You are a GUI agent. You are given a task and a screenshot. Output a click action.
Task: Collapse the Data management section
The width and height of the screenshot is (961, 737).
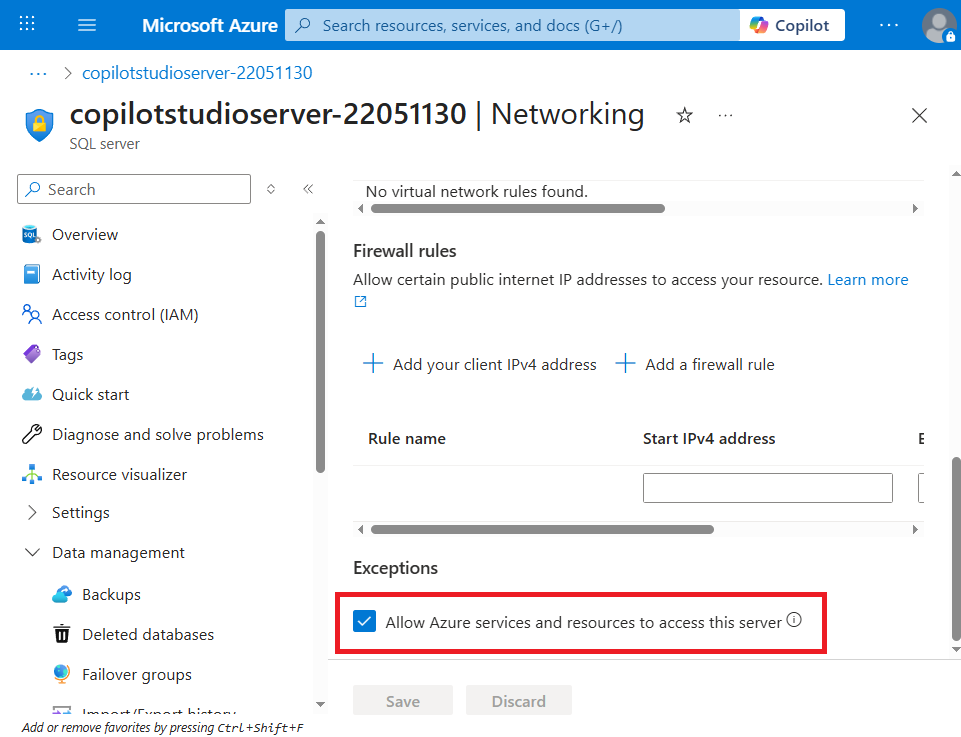118,553
